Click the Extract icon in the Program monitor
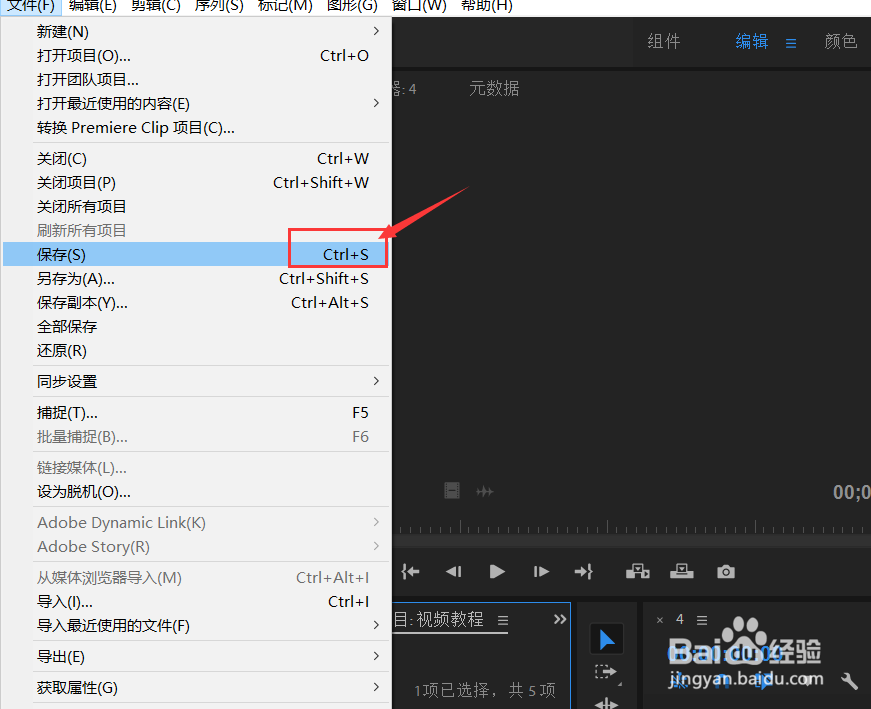Image resolution: width=871 pixels, height=709 pixels. point(682,571)
